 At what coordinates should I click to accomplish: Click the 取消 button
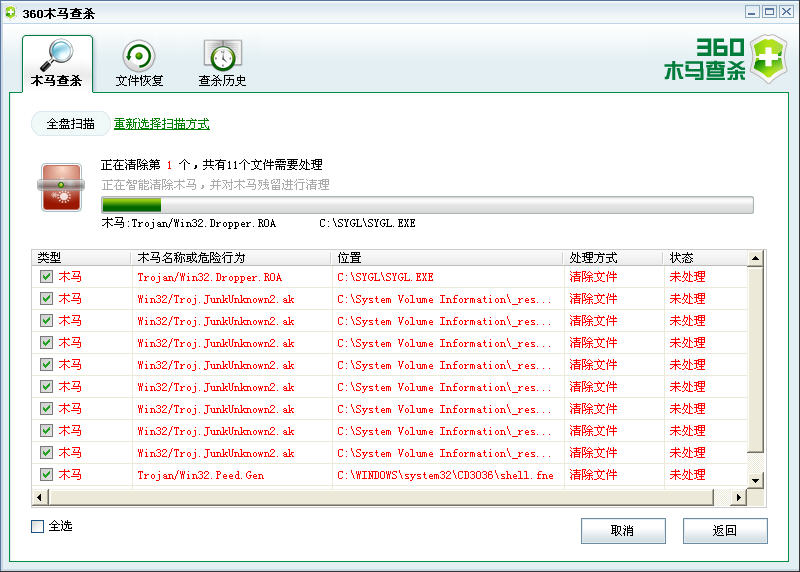click(x=623, y=531)
